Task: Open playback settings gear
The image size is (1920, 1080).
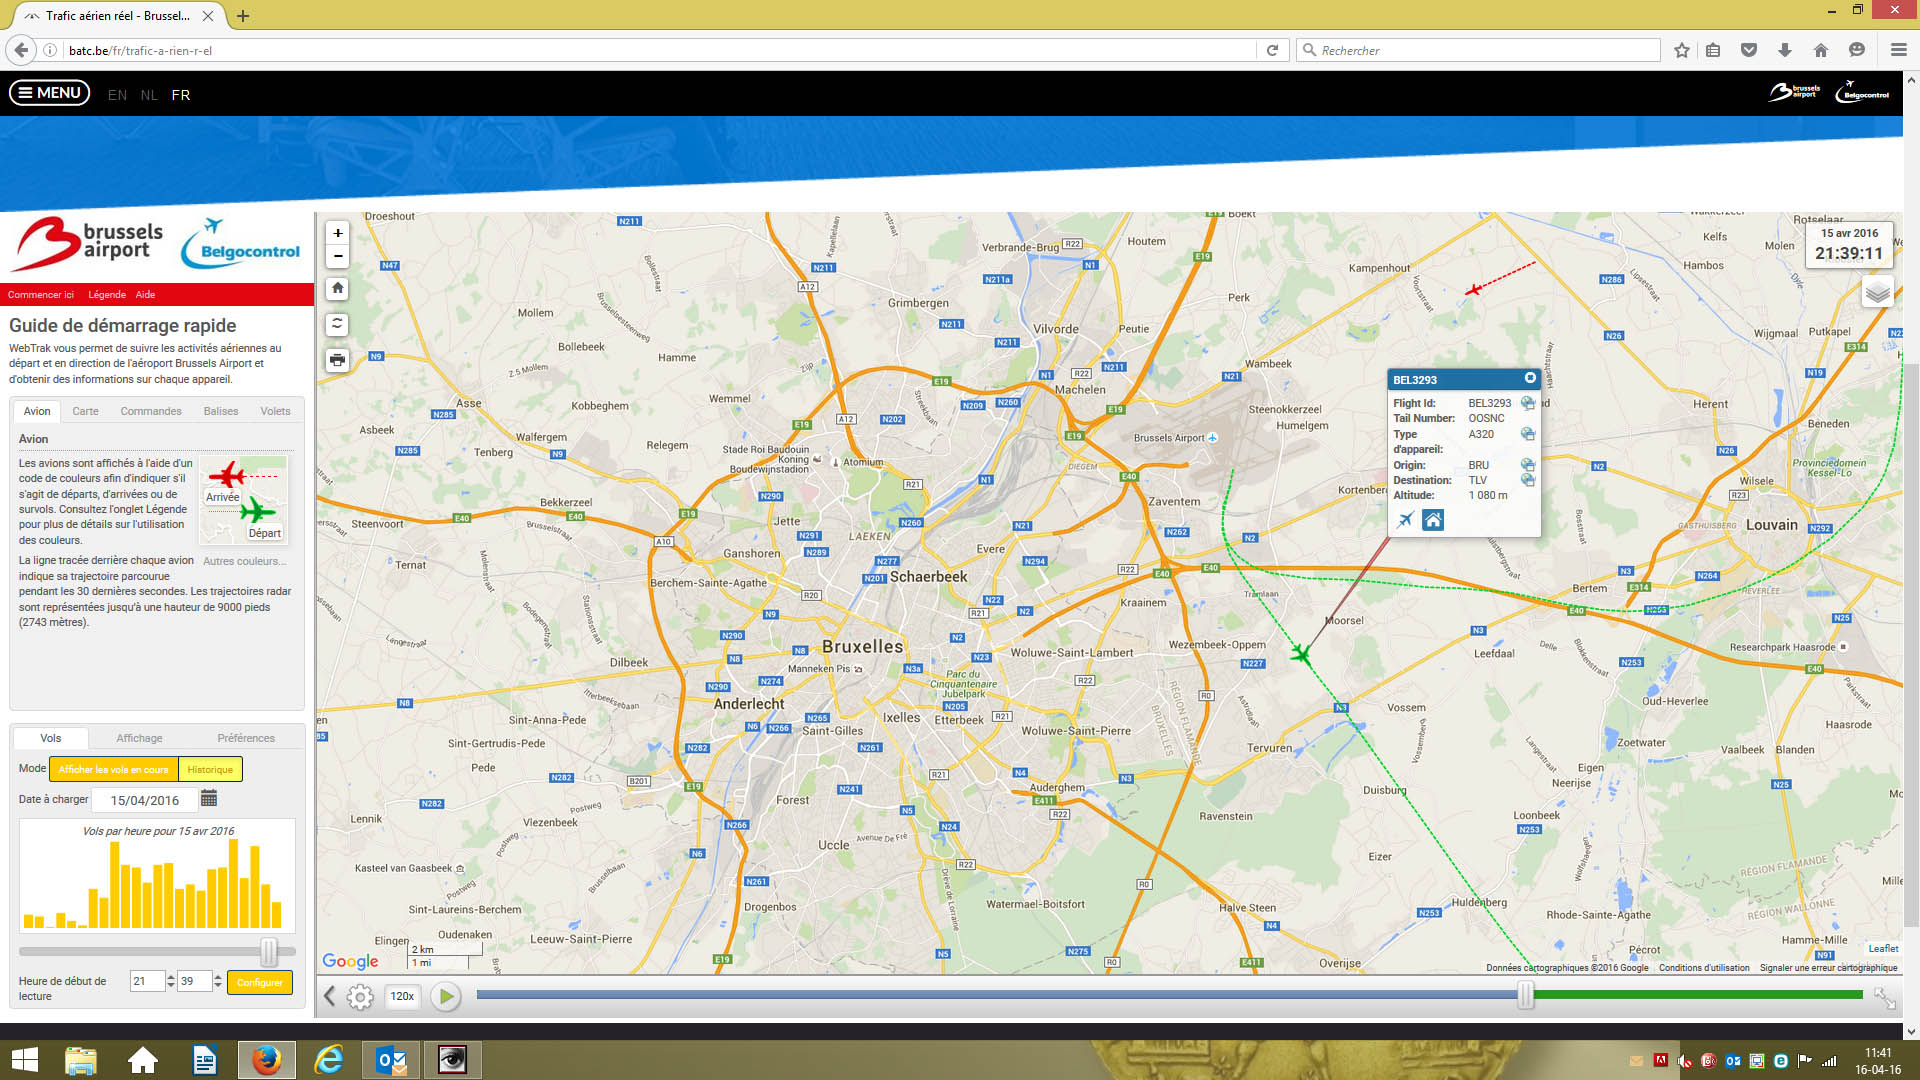Action: click(x=360, y=996)
